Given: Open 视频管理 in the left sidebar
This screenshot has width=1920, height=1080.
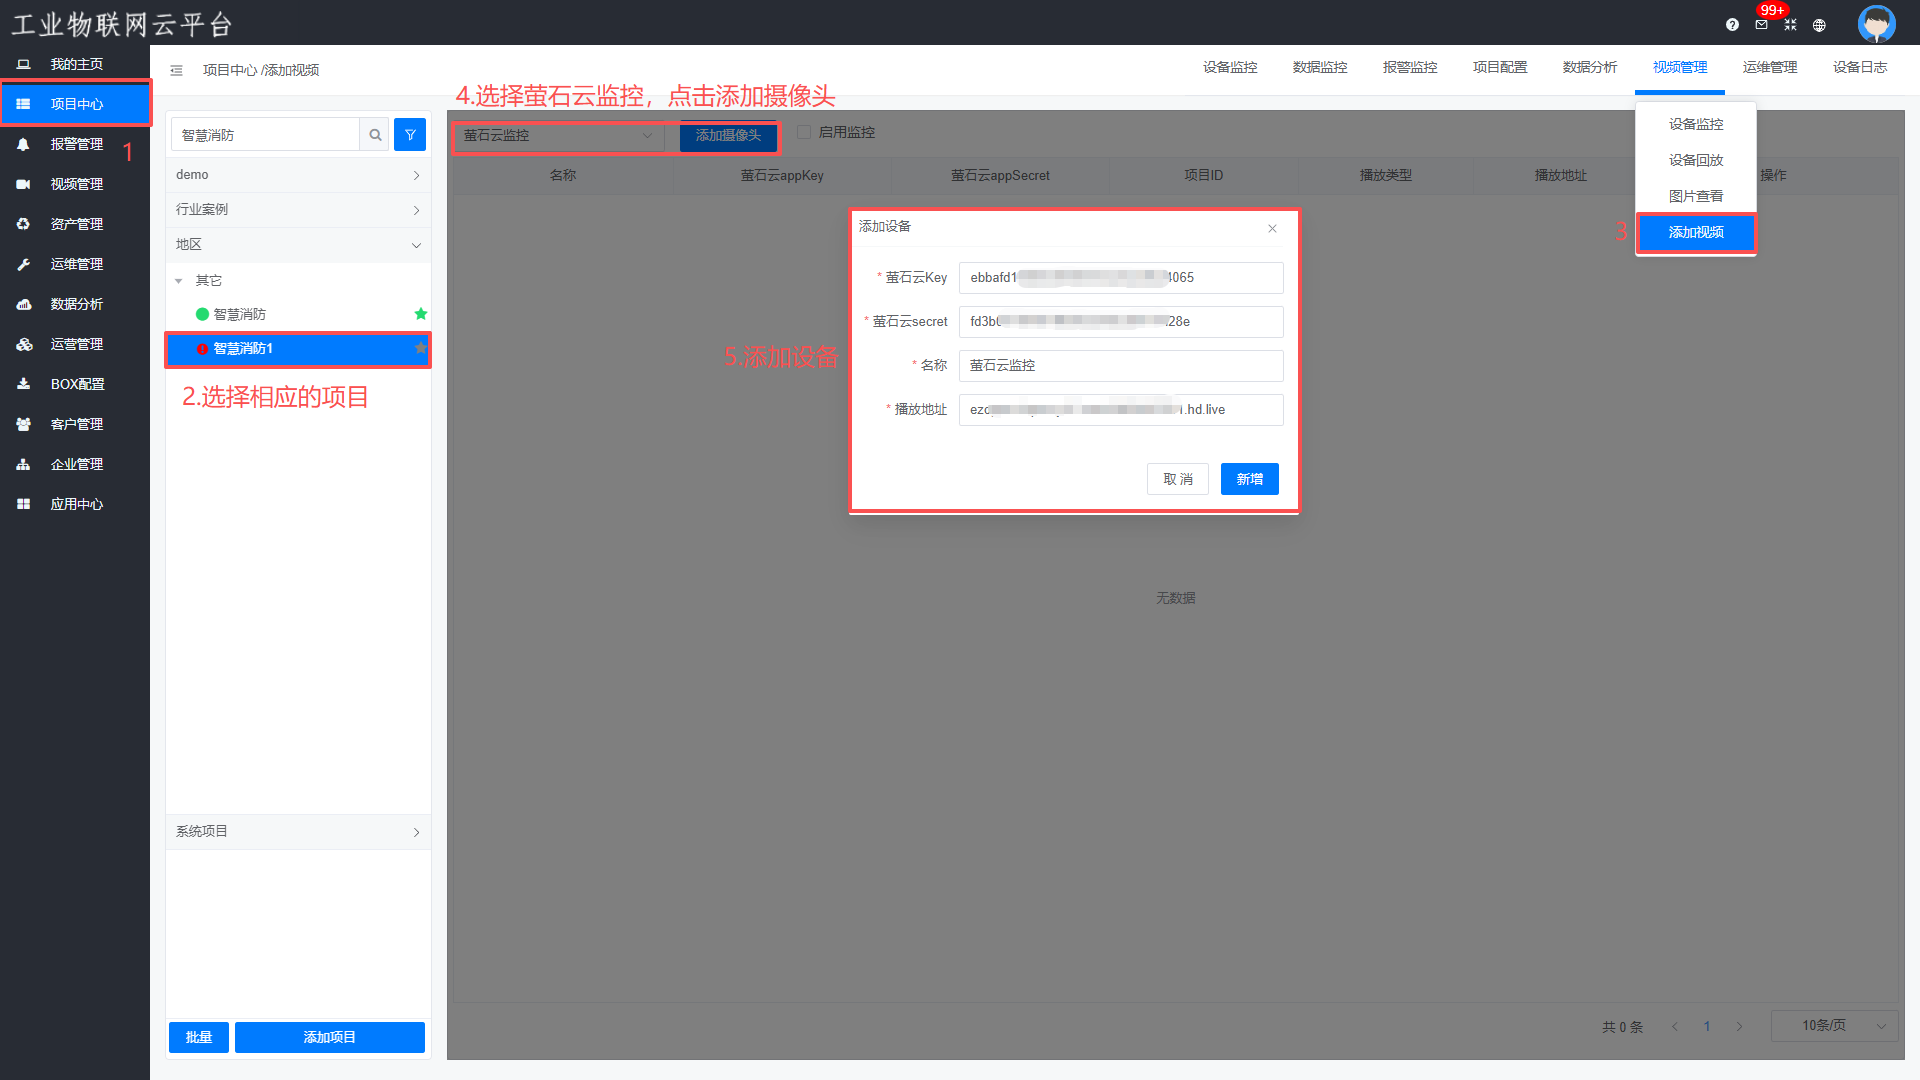Looking at the screenshot, I should [76, 184].
